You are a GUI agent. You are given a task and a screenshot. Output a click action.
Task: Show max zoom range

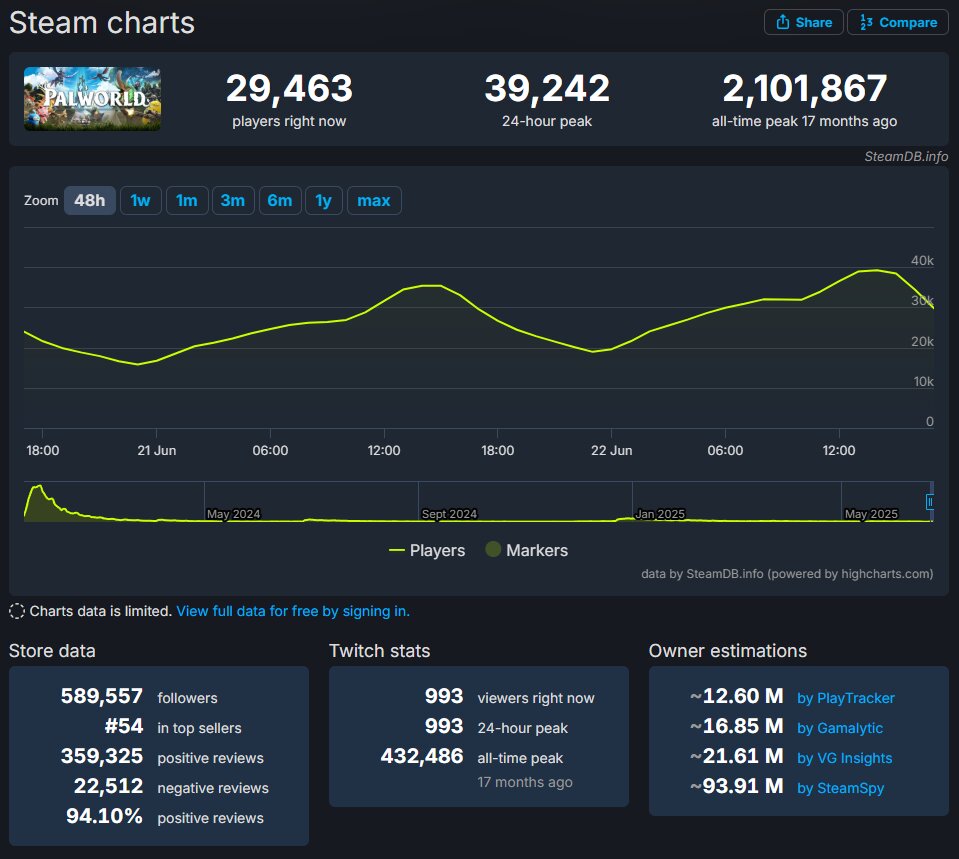coord(374,201)
